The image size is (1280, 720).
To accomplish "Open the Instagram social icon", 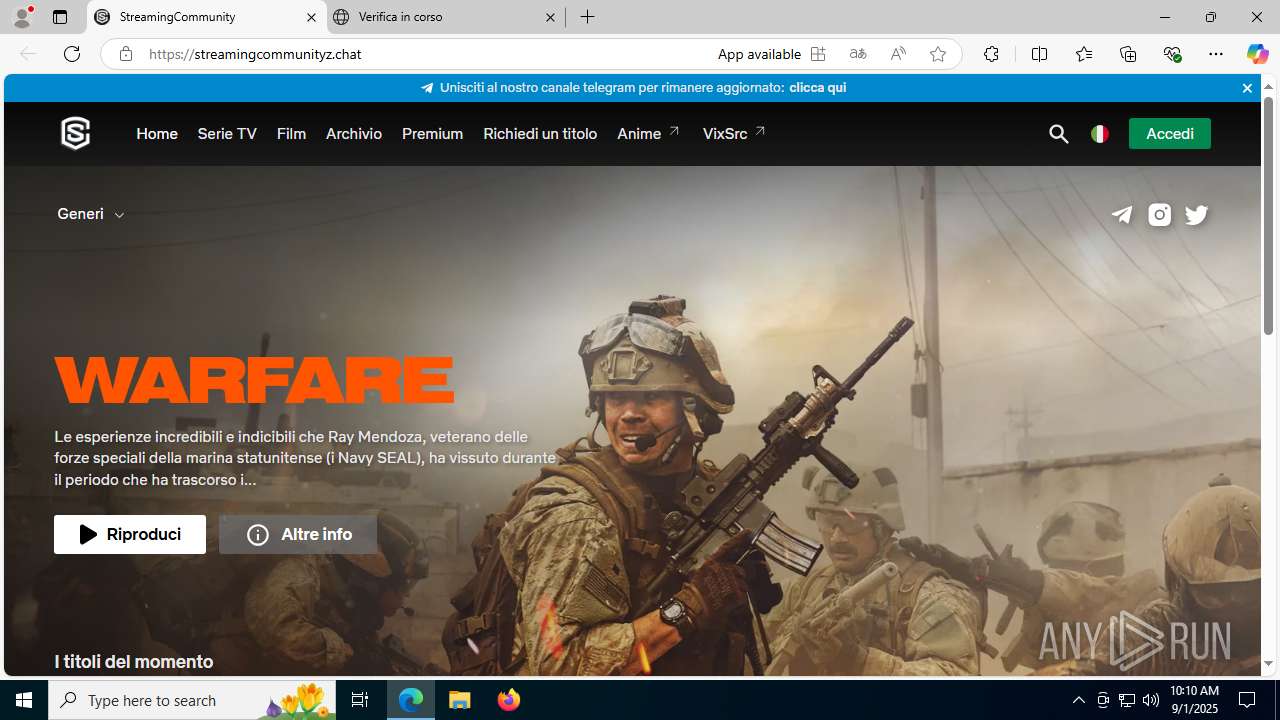I will (x=1159, y=215).
